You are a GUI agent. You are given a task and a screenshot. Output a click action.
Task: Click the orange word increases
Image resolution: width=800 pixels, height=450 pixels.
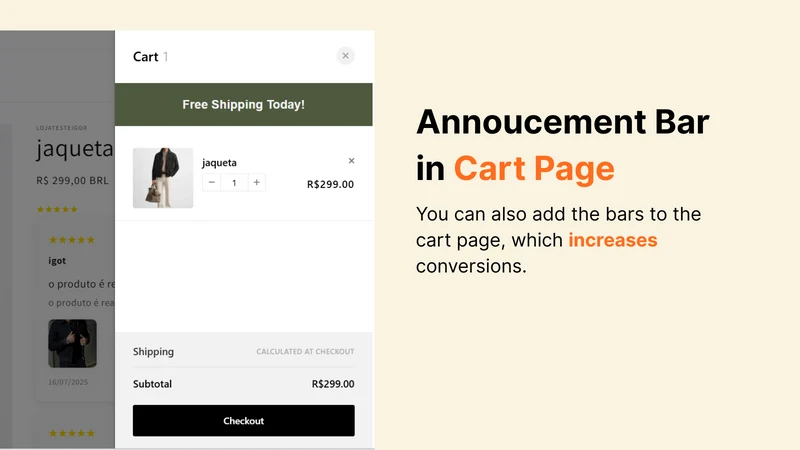click(613, 240)
